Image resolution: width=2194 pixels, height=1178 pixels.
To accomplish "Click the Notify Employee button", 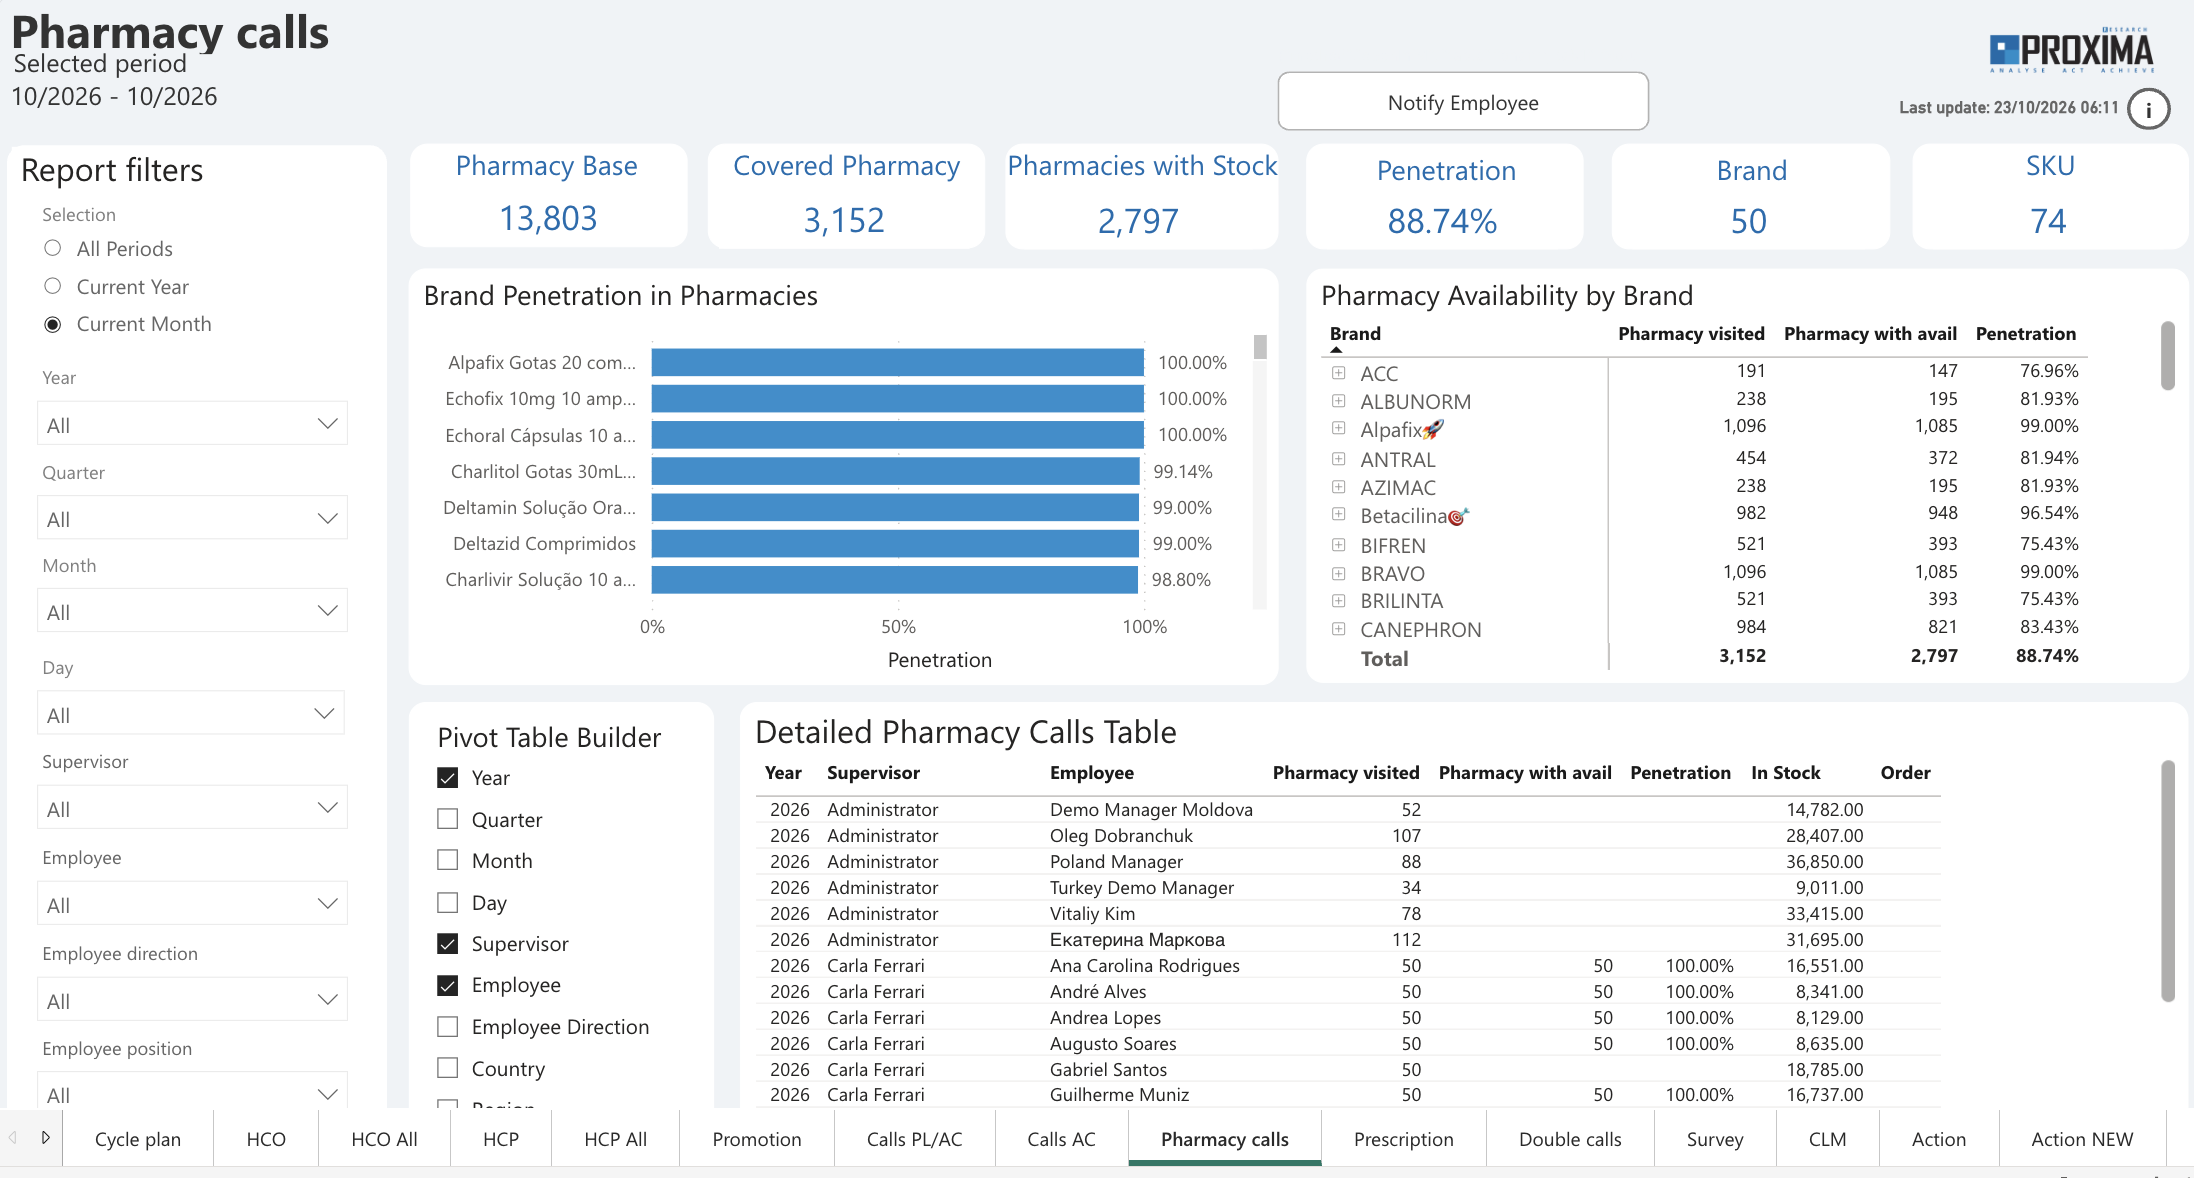I will tap(1463, 102).
